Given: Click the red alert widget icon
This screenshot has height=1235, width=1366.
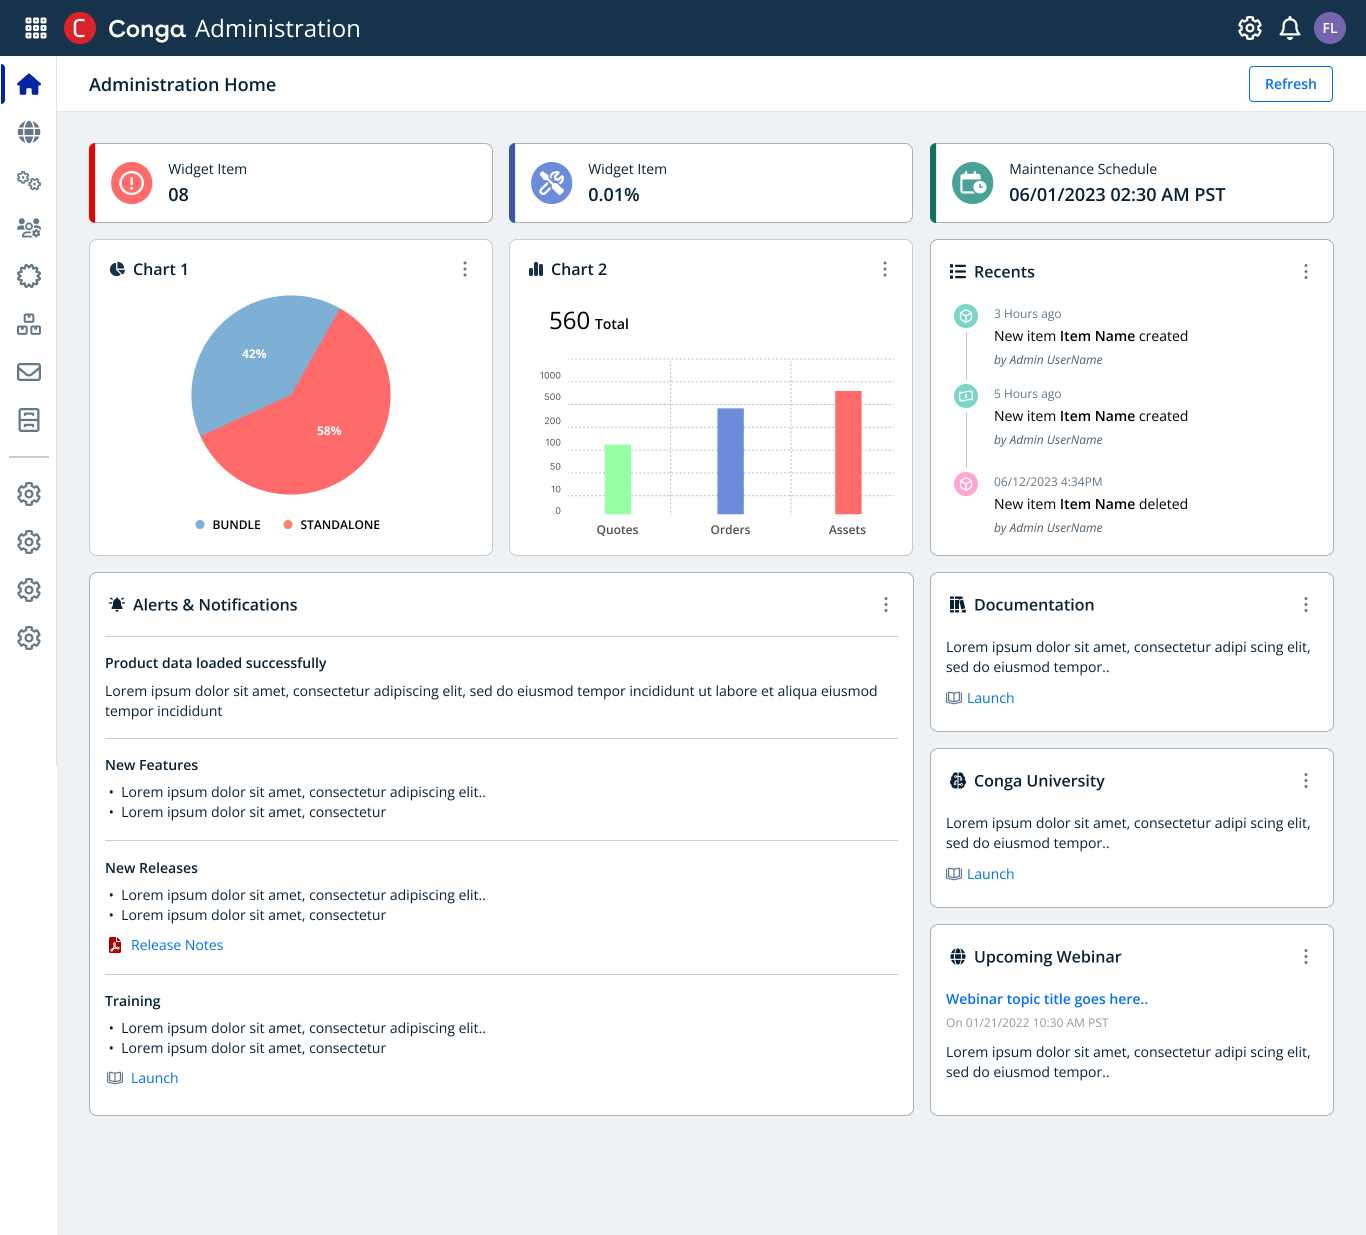Looking at the screenshot, I should coord(132,183).
